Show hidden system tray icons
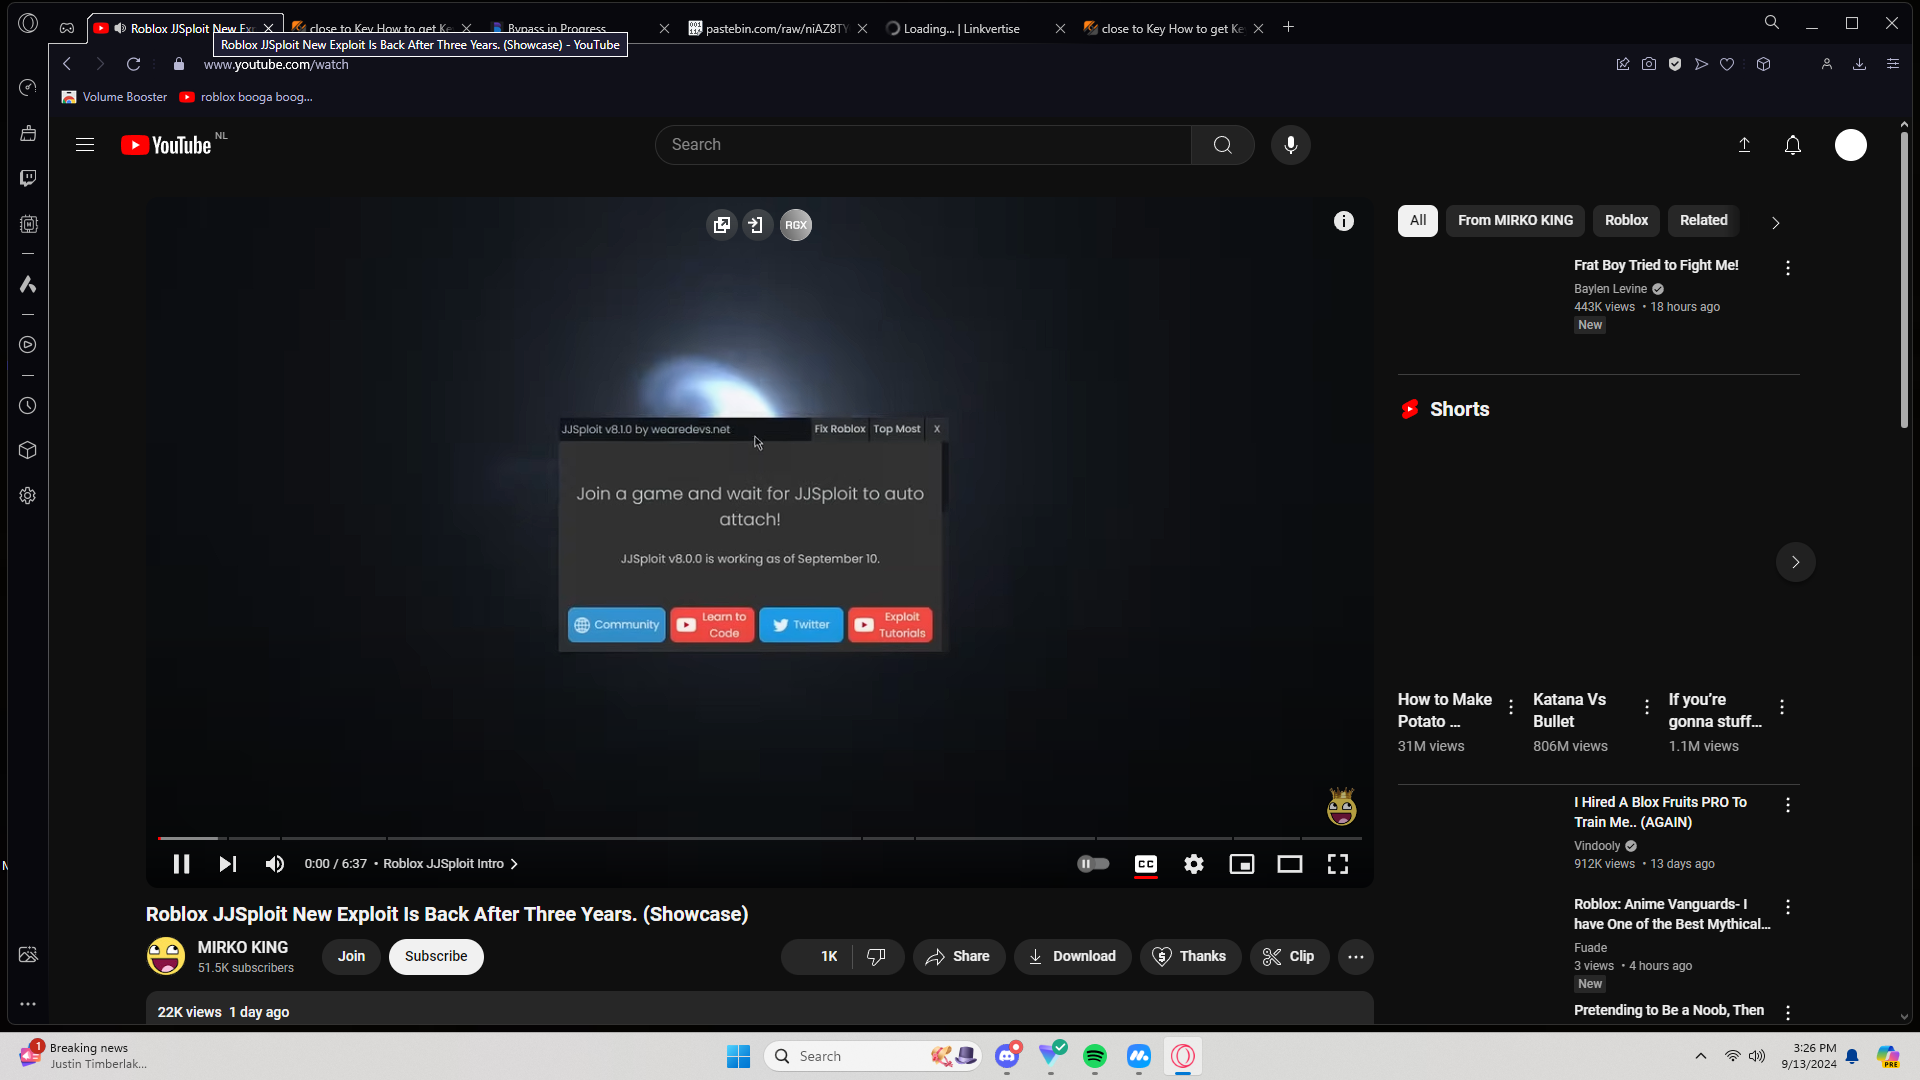Image resolution: width=1920 pixels, height=1080 pixels. pyautogui.click(x=1701, y=1056)
